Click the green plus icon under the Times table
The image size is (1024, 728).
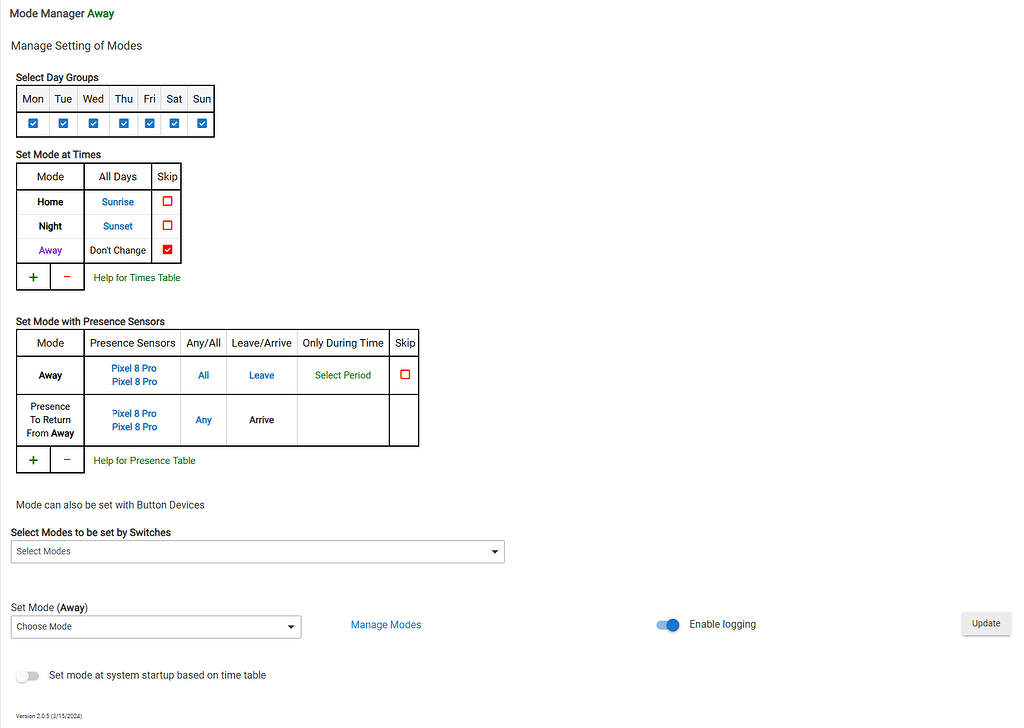point(33,277)
